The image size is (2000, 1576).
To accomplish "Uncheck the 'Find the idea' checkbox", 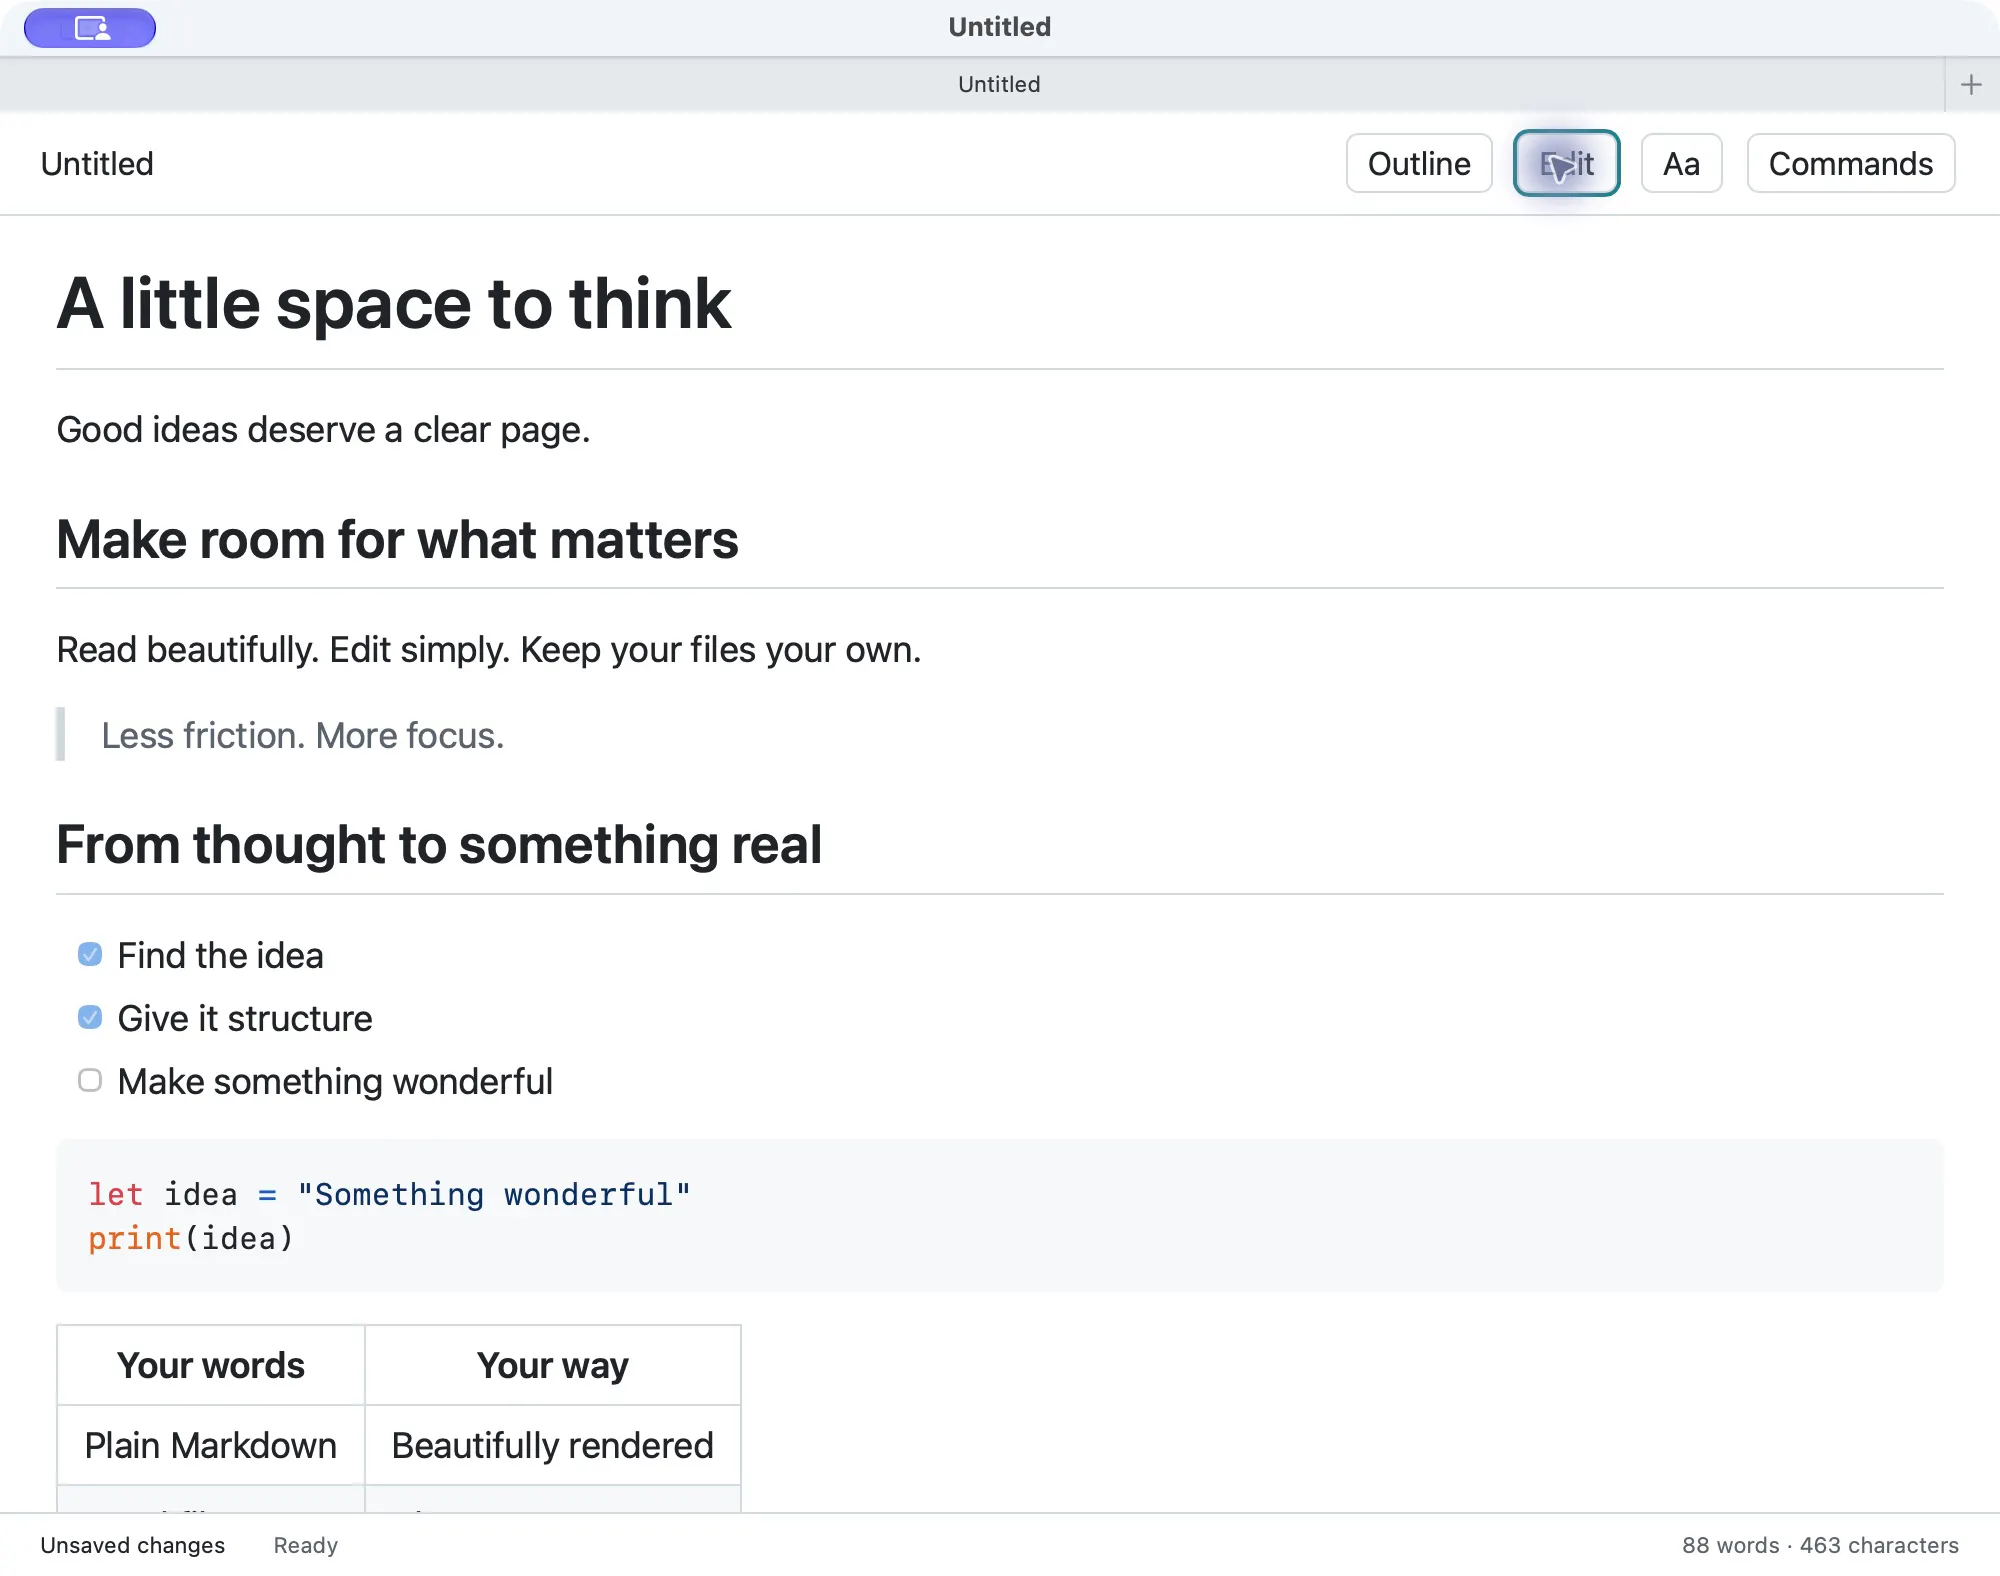I will [90, 955].
